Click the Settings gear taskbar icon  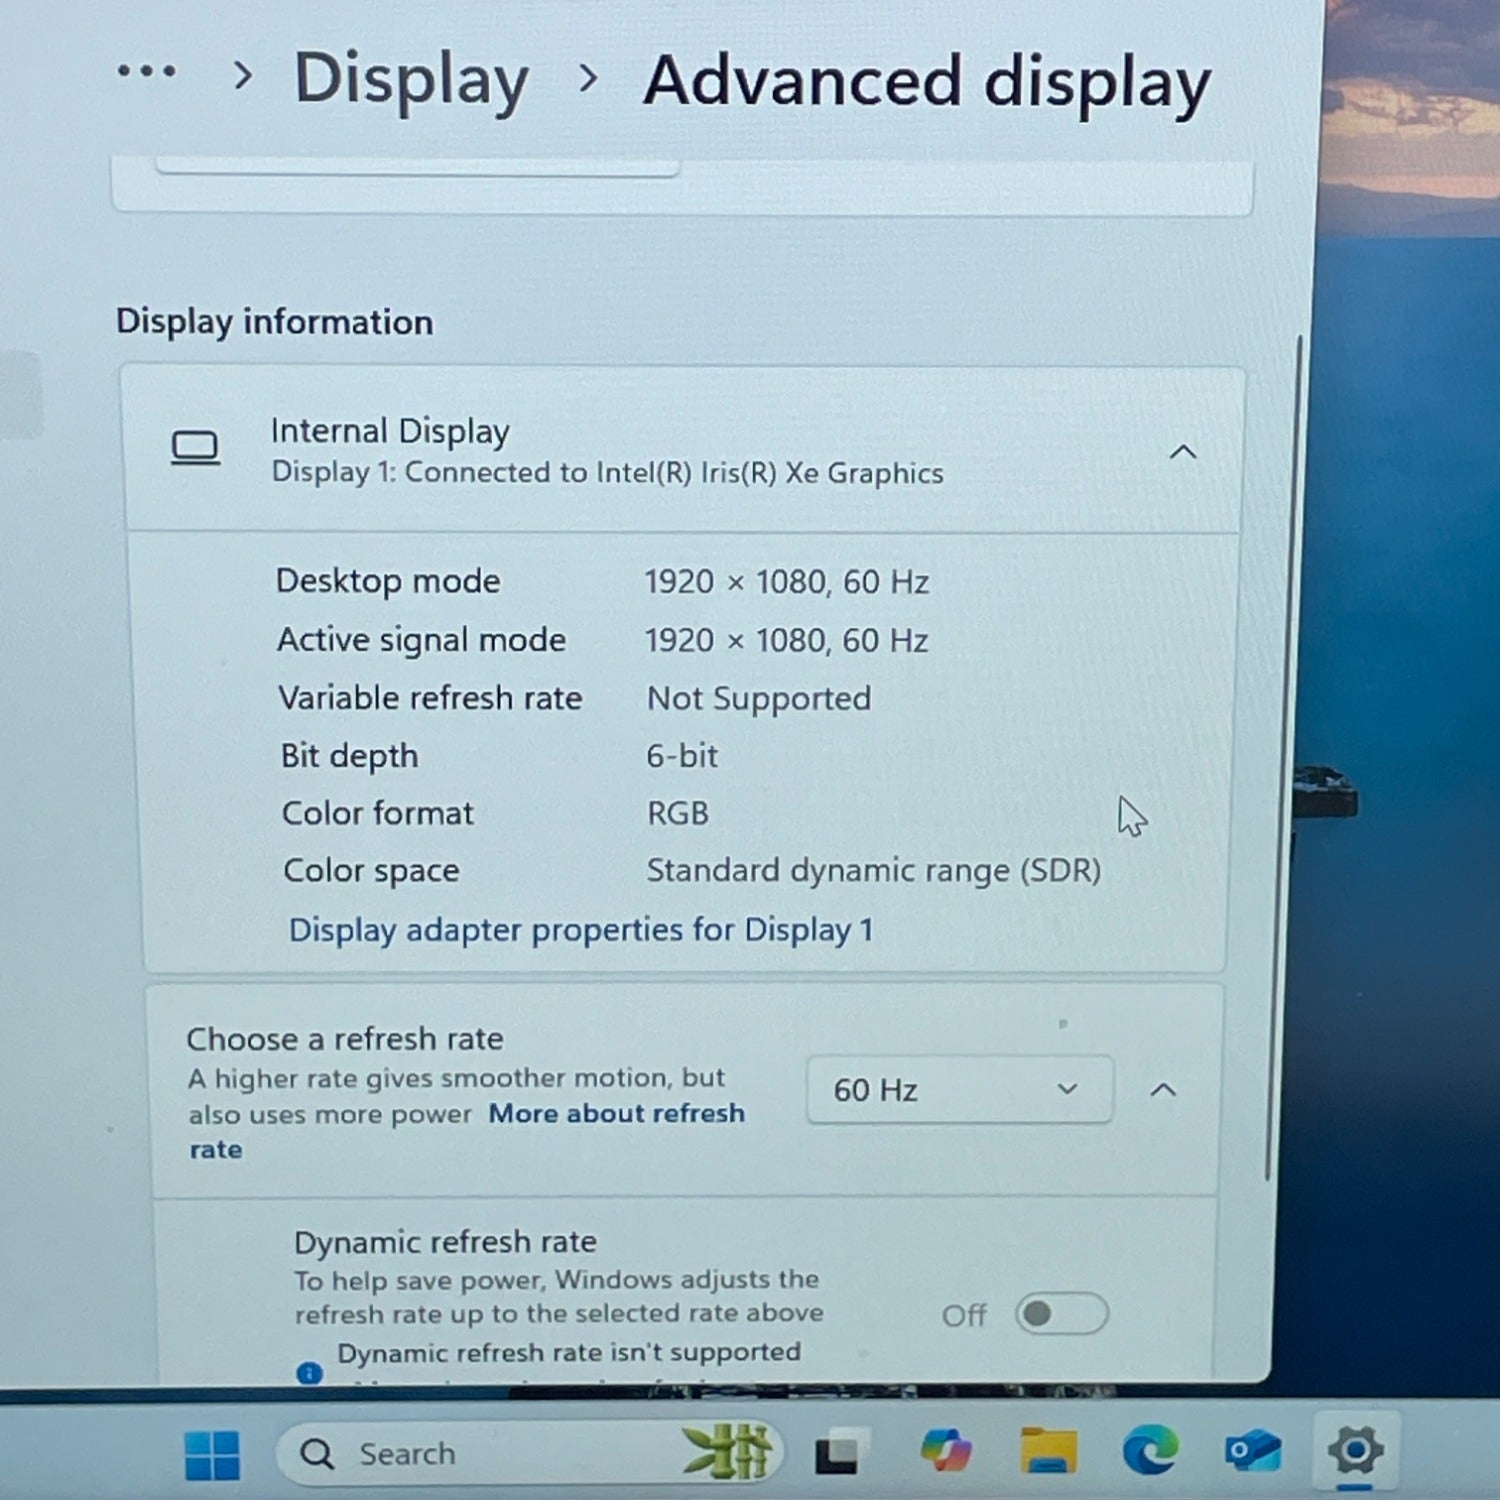click(x=1355, y=1449)
